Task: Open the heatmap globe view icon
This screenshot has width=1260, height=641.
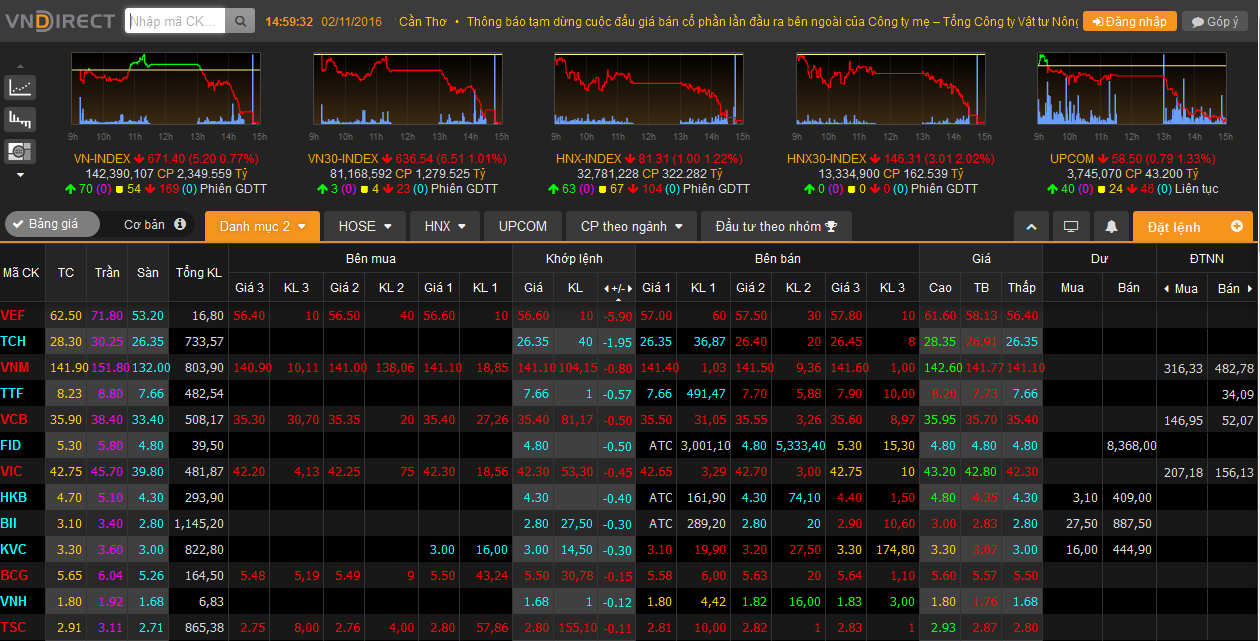Action: click(20, 151)
